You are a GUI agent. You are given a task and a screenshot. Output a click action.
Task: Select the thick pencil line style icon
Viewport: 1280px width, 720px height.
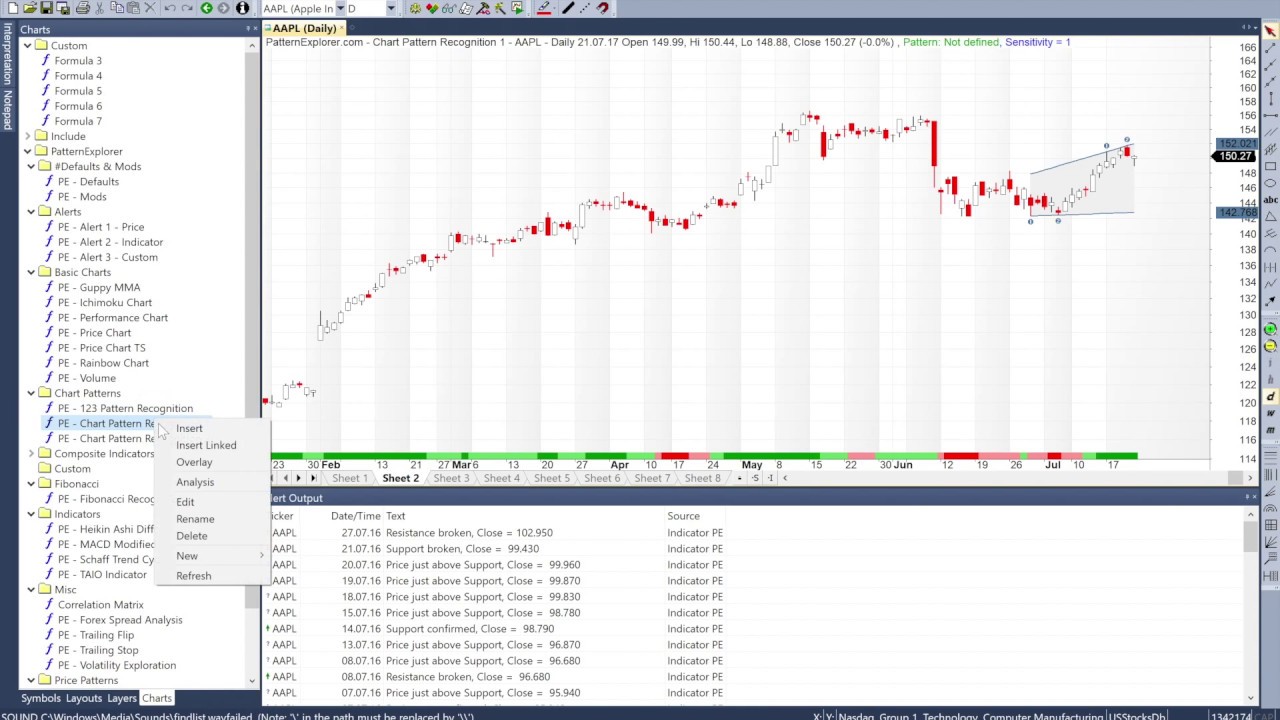(568, 8)
